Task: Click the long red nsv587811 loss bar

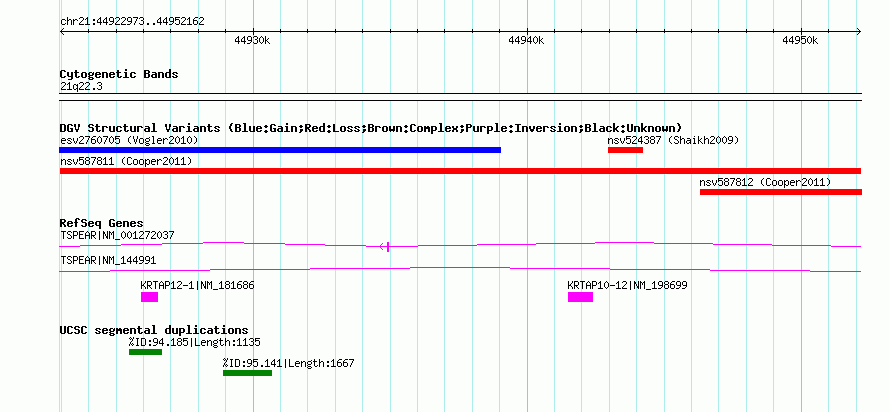Action: click(x=460, y=171)
